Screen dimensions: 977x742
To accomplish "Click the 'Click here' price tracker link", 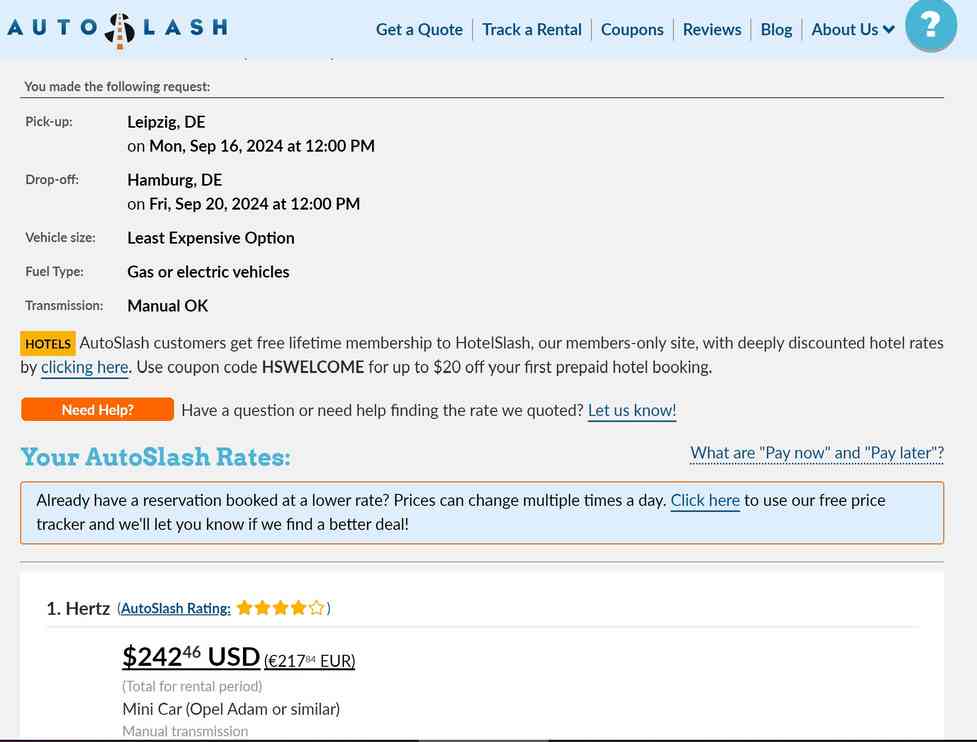I will point(705,500).
